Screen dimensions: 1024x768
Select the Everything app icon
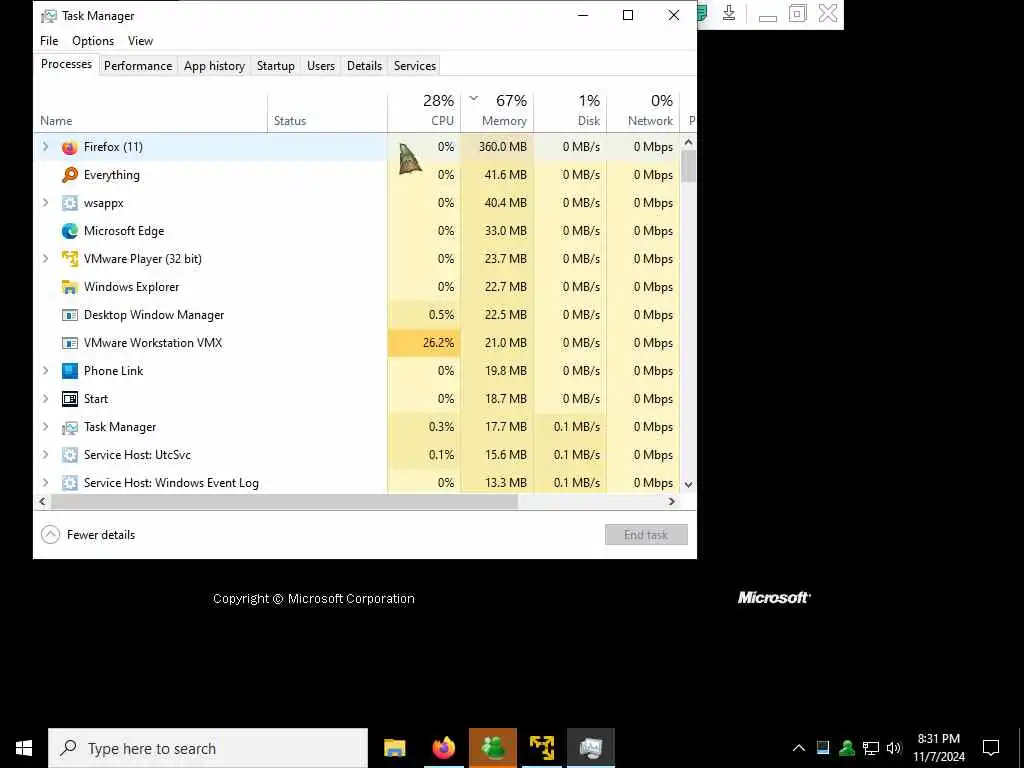(x=69, y=175)
